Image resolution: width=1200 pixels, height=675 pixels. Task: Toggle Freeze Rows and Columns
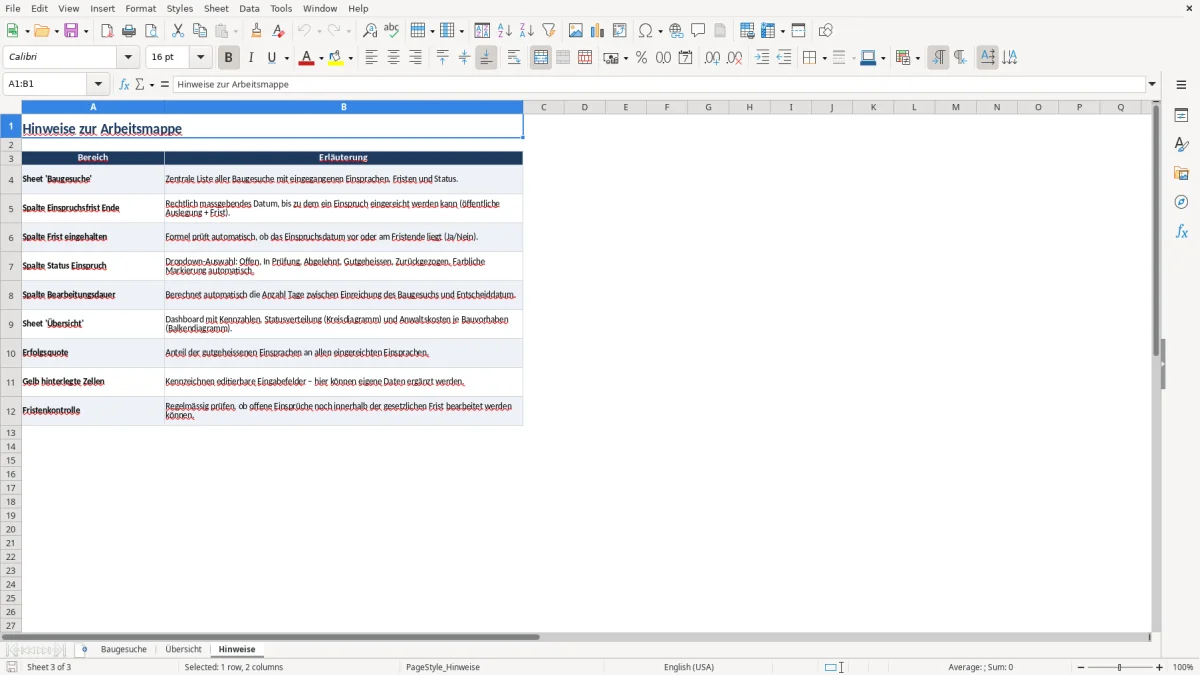coord(767,31)
